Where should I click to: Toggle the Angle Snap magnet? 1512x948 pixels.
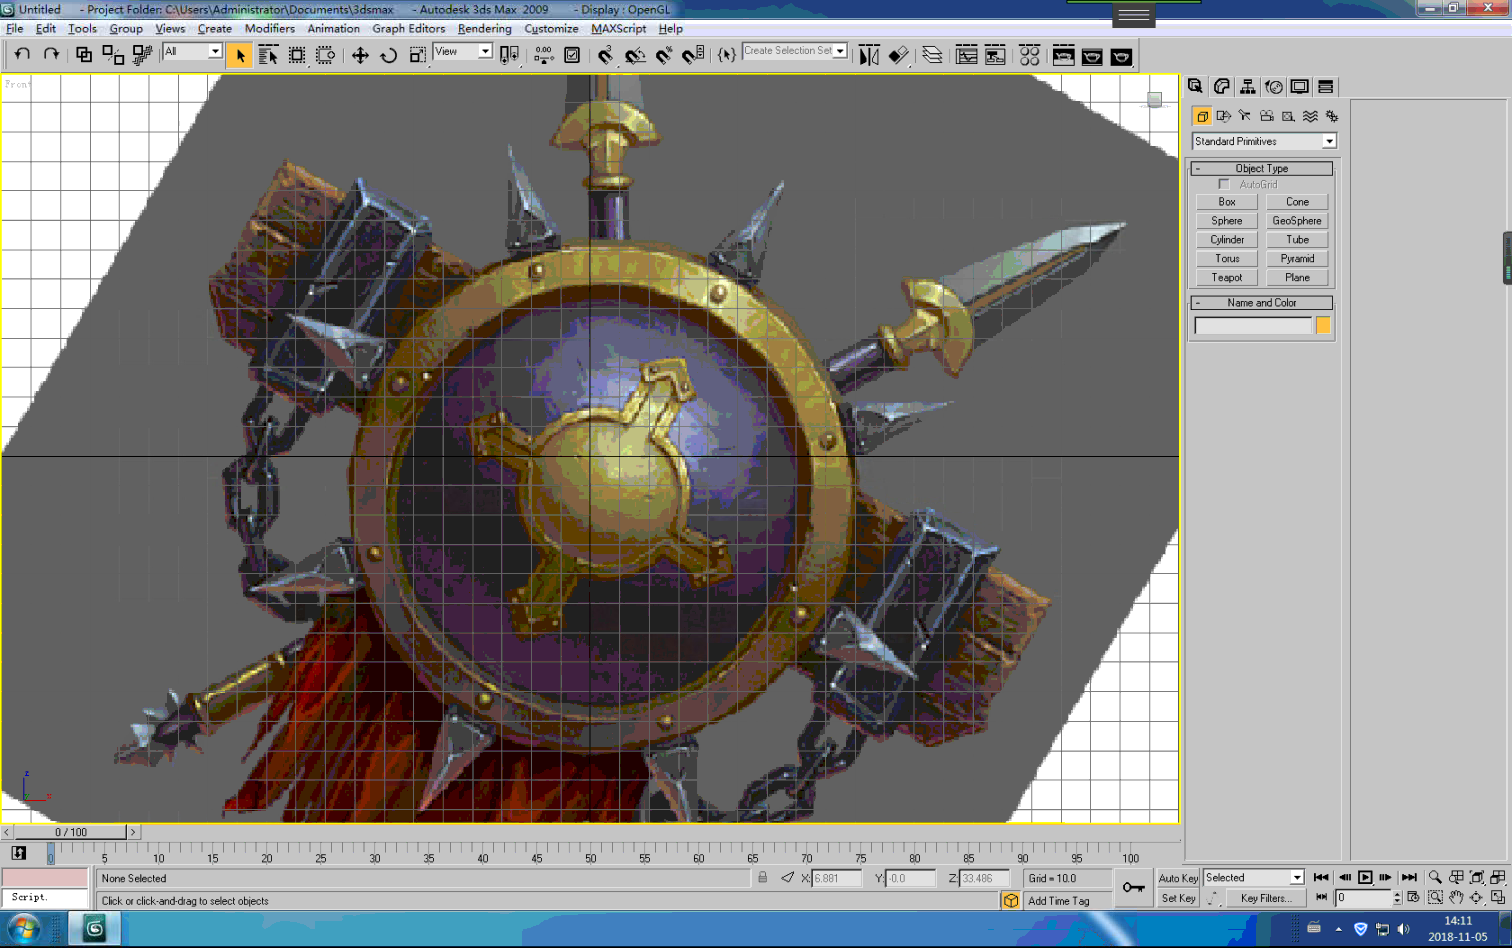(x=635, y=55)
